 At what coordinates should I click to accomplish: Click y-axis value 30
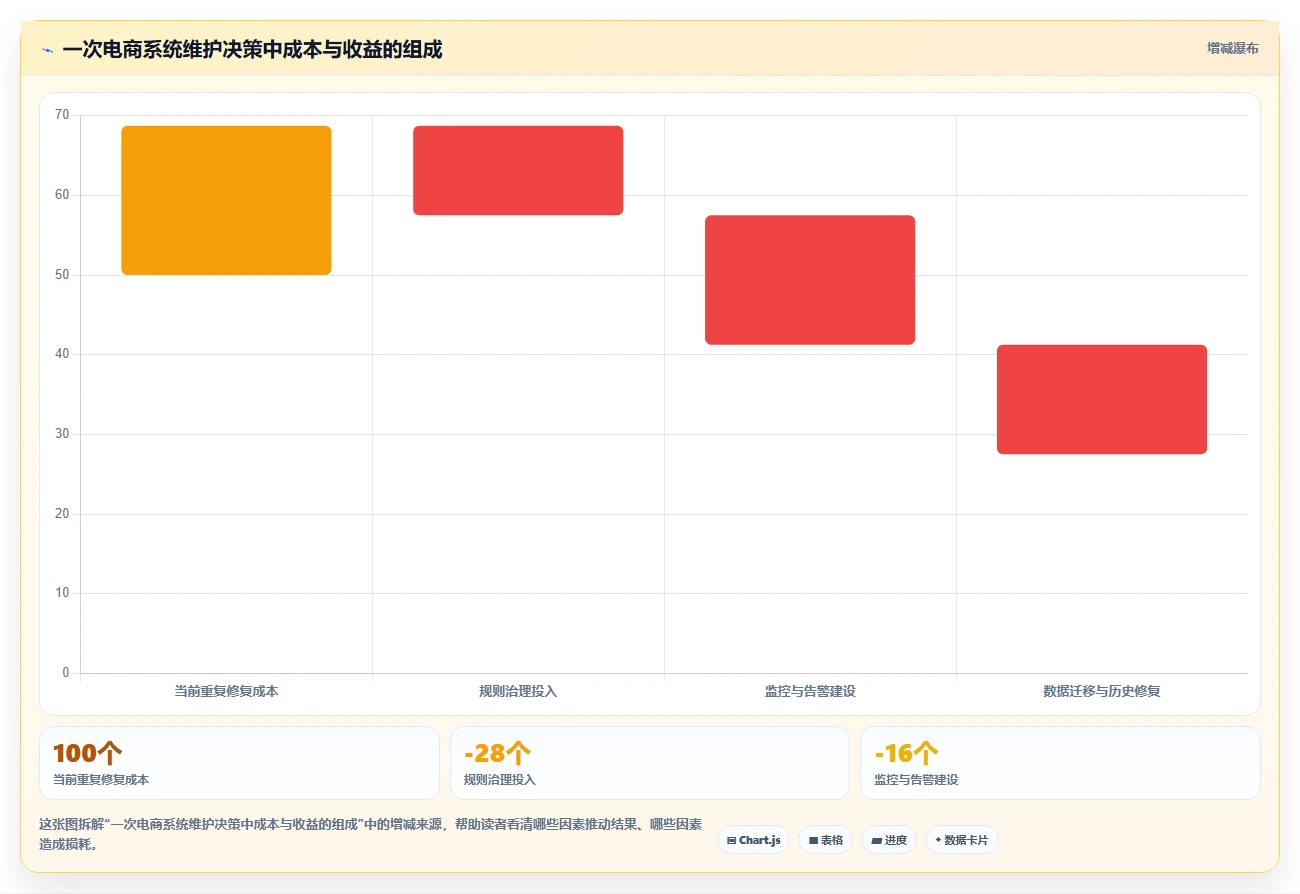(x=62, y=434)
